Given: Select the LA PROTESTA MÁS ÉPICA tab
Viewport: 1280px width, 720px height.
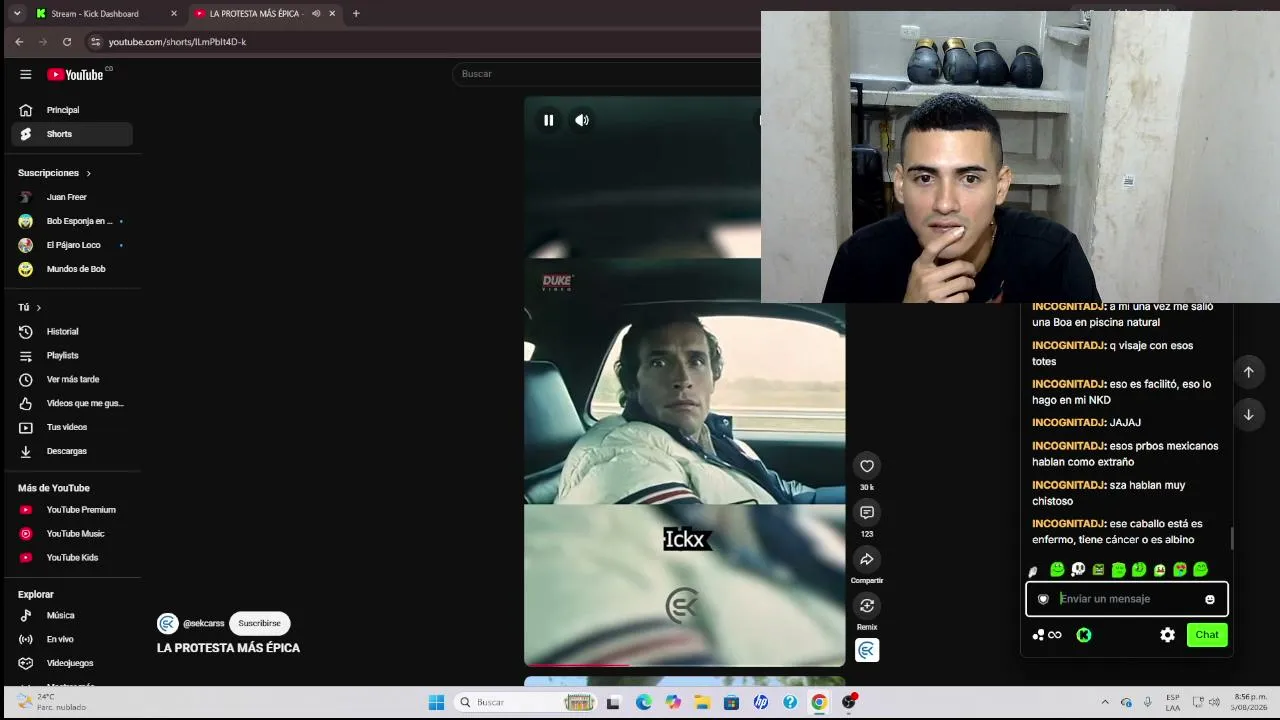Looking at the screenshot, I should point(265,13).
